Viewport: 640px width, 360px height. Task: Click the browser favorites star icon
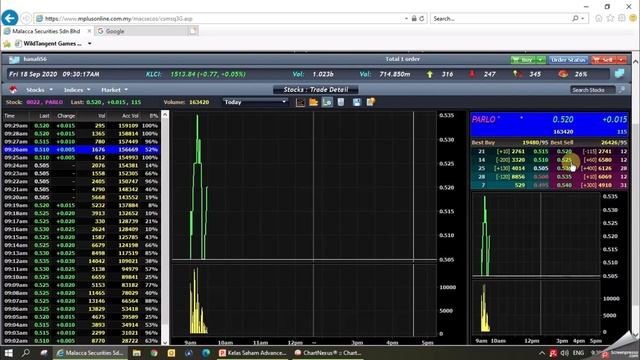click(610, 18)
